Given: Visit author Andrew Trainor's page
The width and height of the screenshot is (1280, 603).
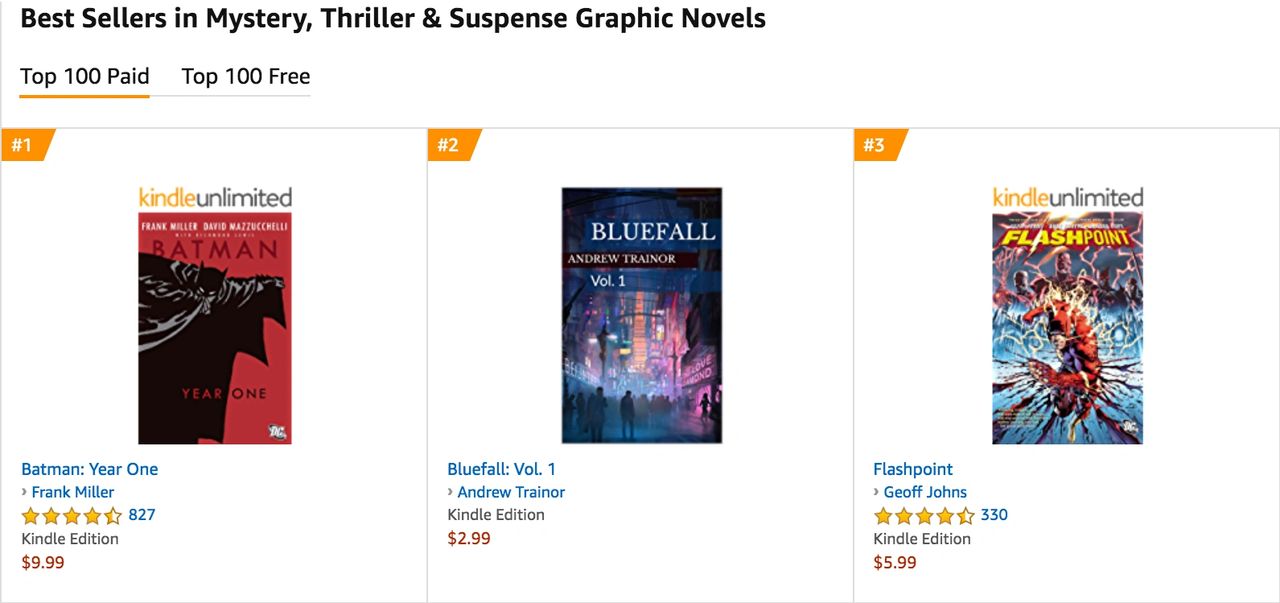Looking at the screenshot, I should (511, 492).
